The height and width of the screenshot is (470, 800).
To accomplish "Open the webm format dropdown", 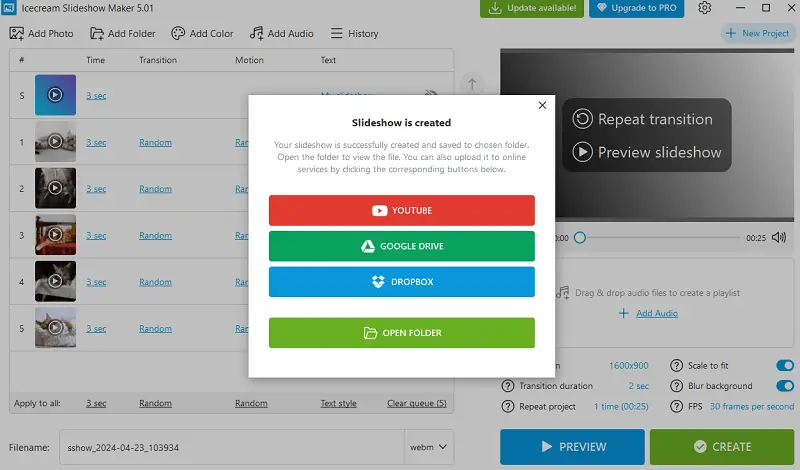I will (x=429, y=447).
